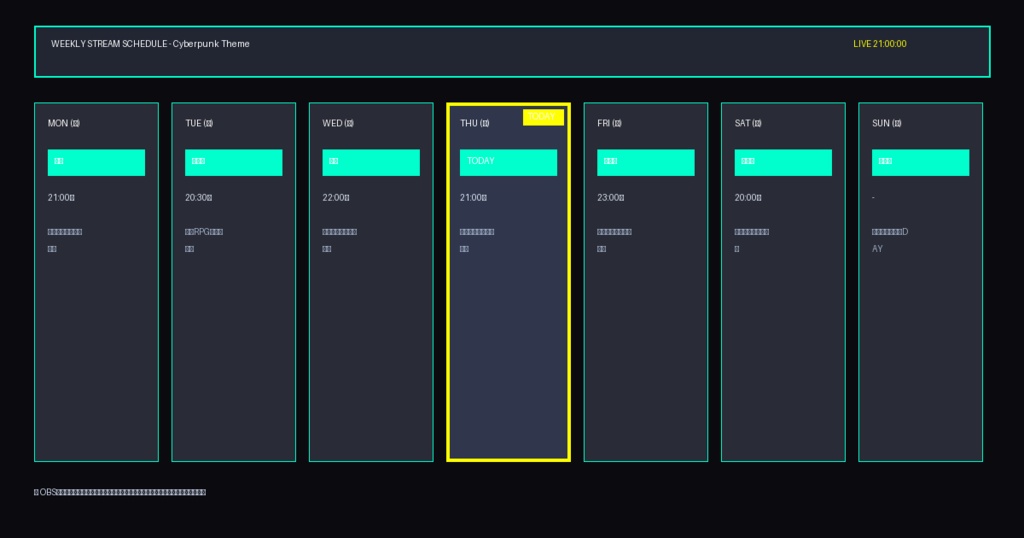Screen dimensions: 1024x538
Task: Select the WED day label
Action: (338, 123)
